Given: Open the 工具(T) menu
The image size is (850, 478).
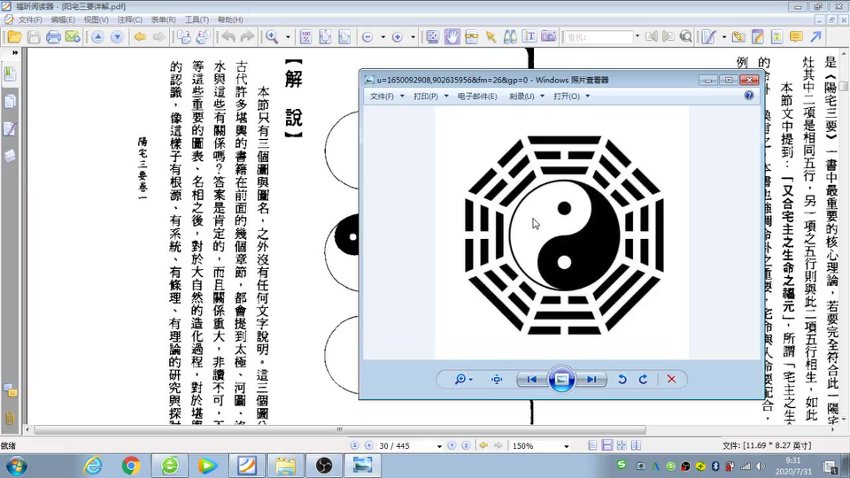Looking at the screenshot, I should point(197,20).
